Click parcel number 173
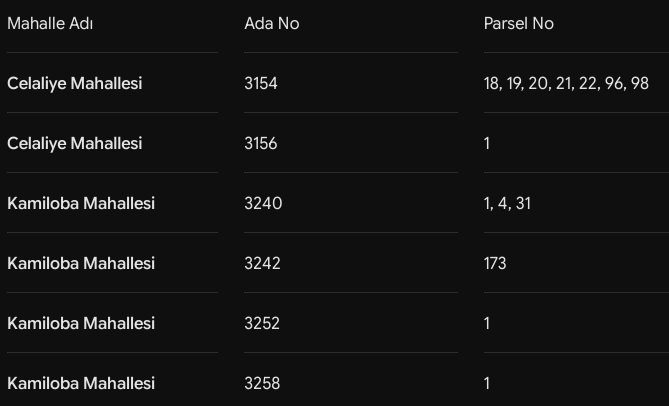 tap(495, 263)
